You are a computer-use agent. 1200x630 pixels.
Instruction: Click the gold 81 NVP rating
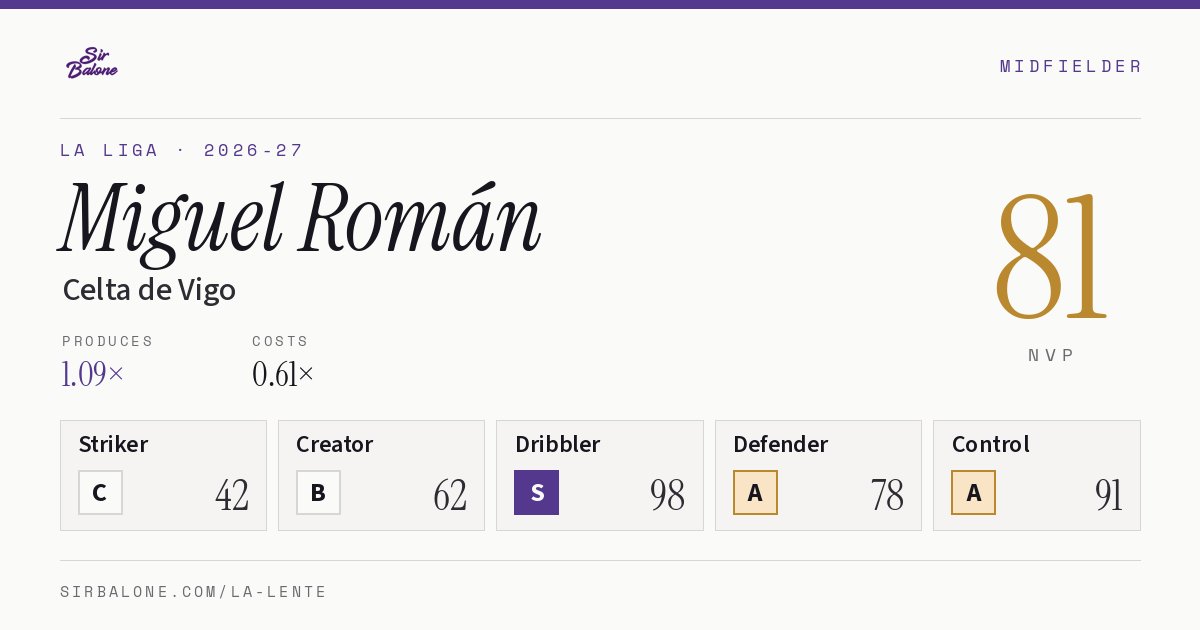click(1051, 256)
